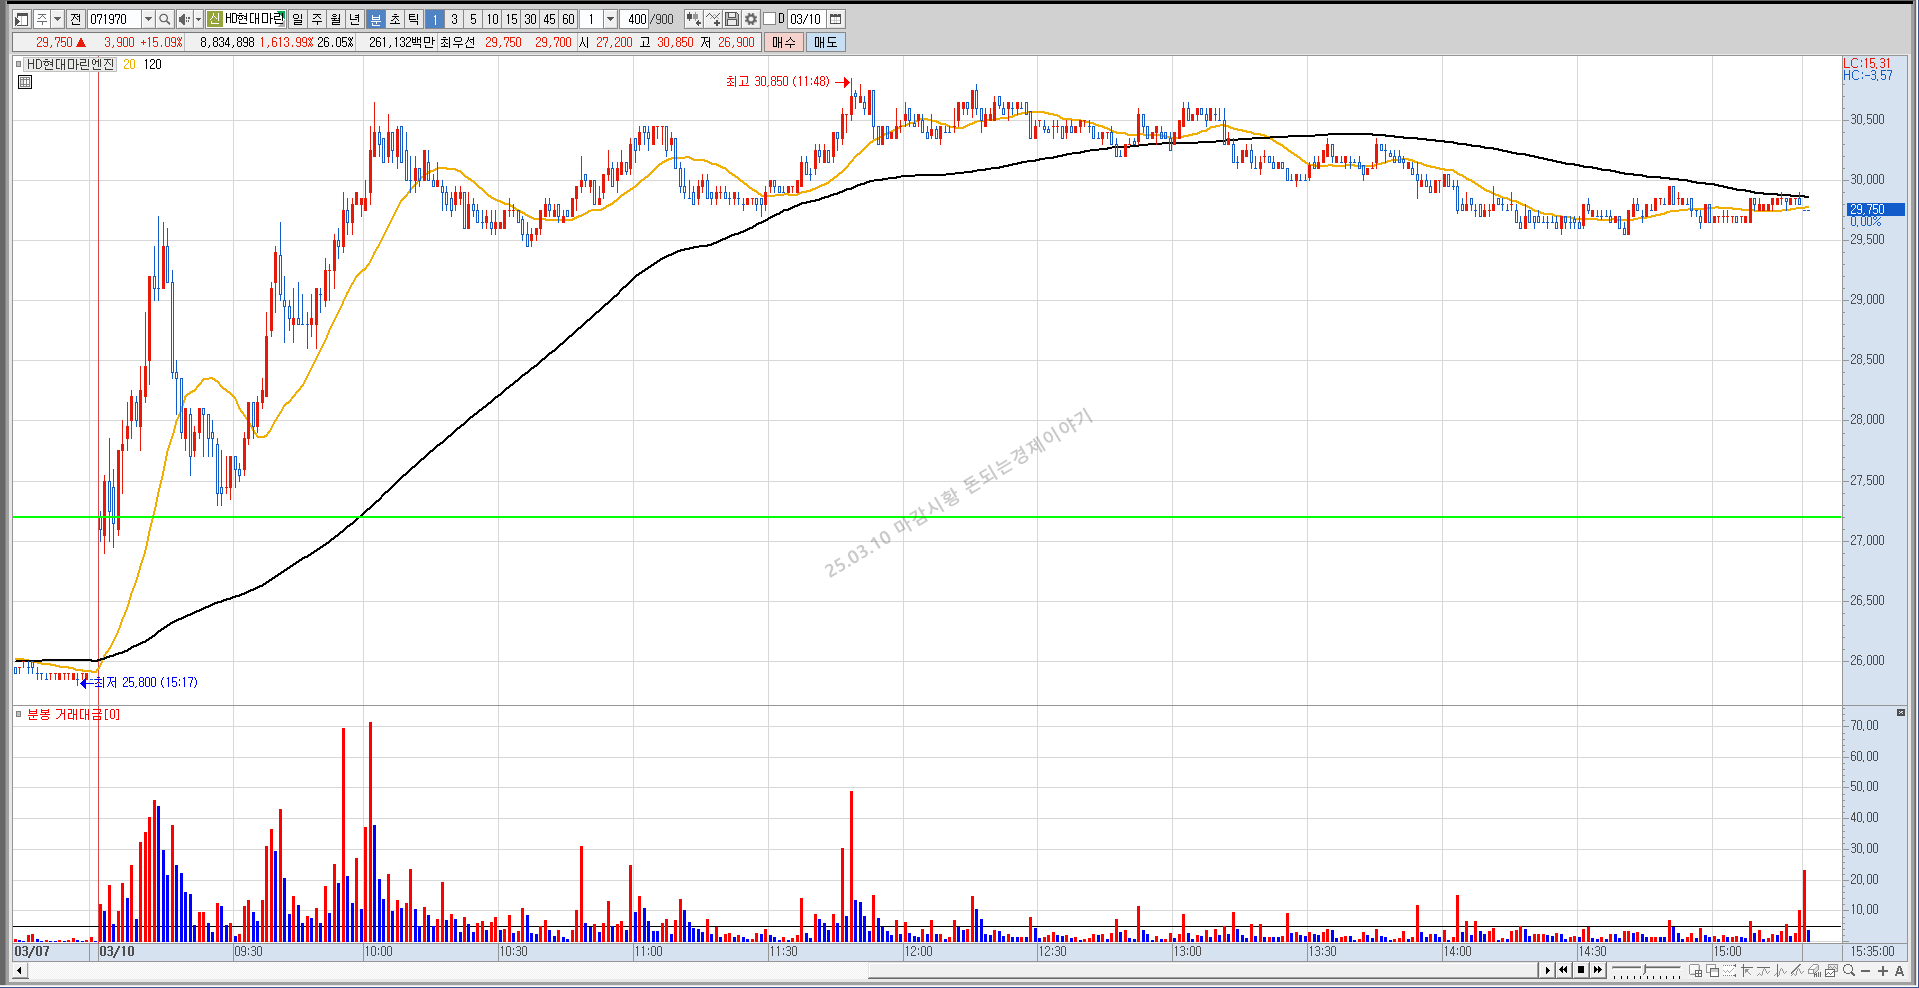1919x988 pixels.
Task: Choose the 5-minute interval button
Action: tap(473, 19)
